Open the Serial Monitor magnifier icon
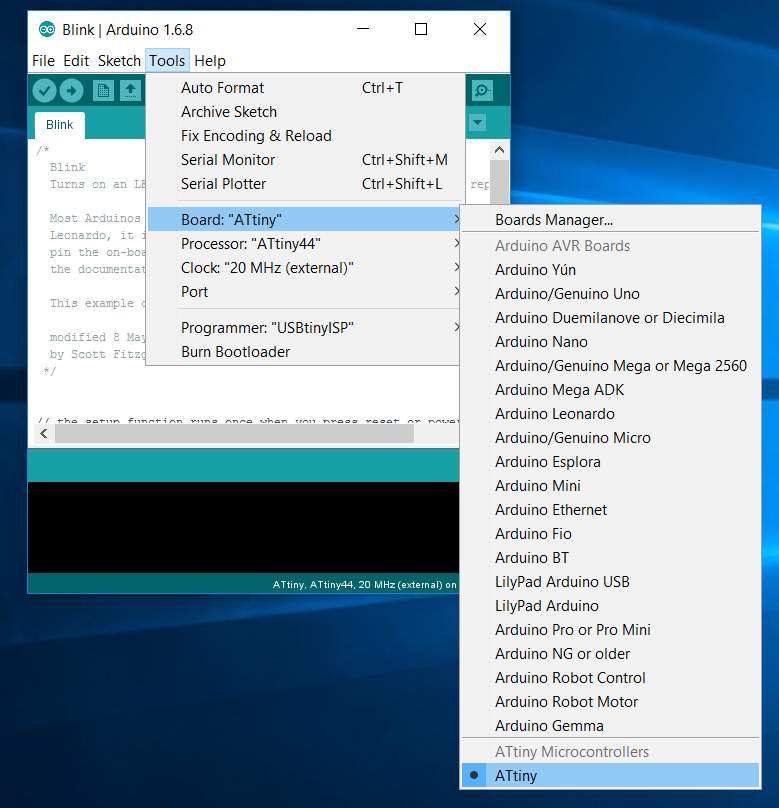Viewport: 779px width, 808px height. click(482, 91)
